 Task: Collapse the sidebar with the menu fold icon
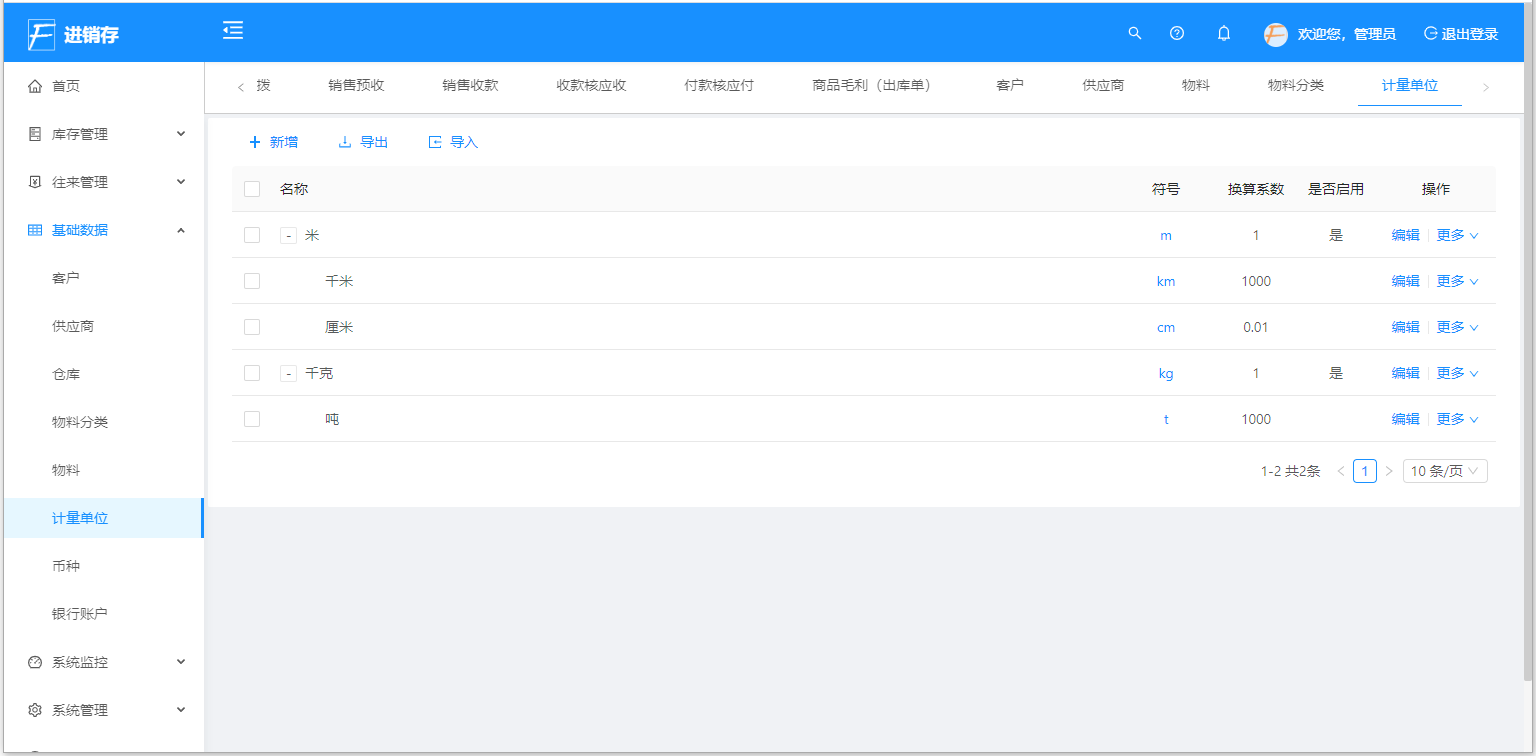click(x=233, y=31)
